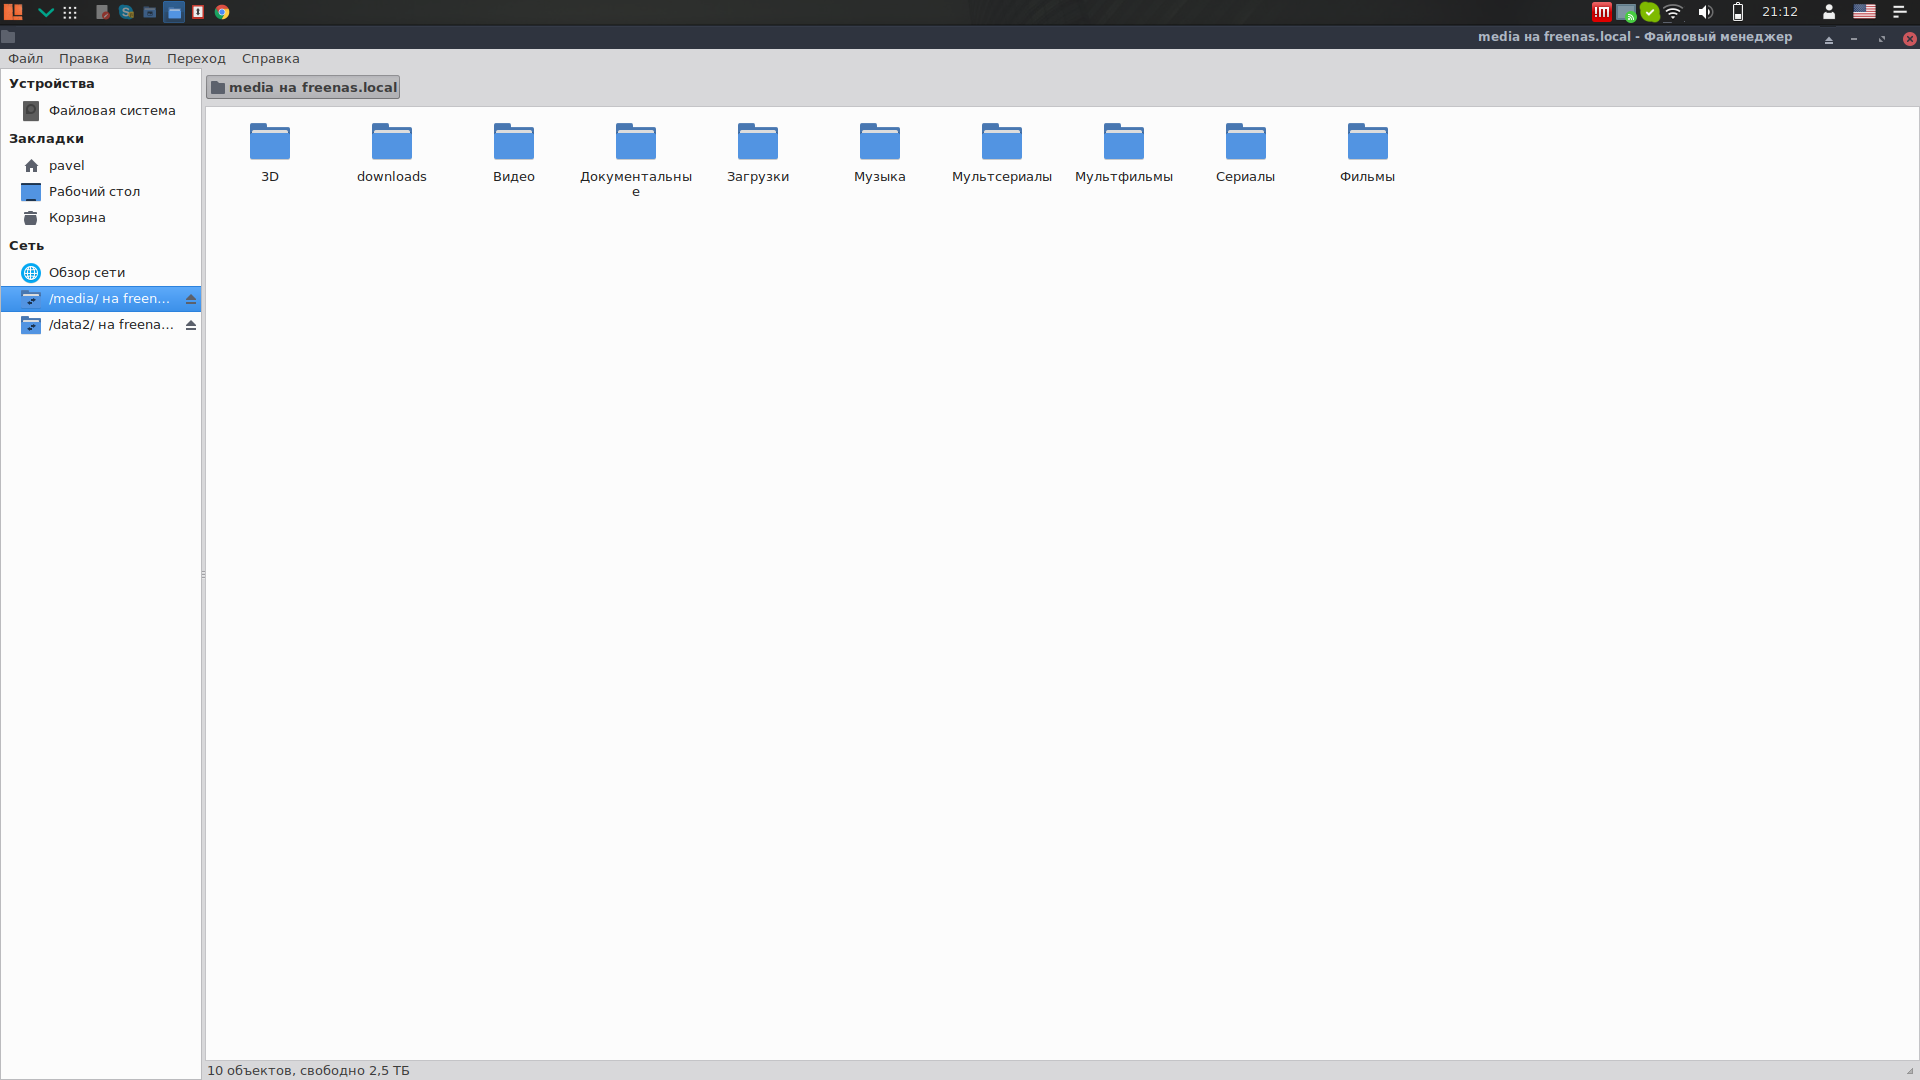Select the Мультсериалы folder

tap(1001, 142)
